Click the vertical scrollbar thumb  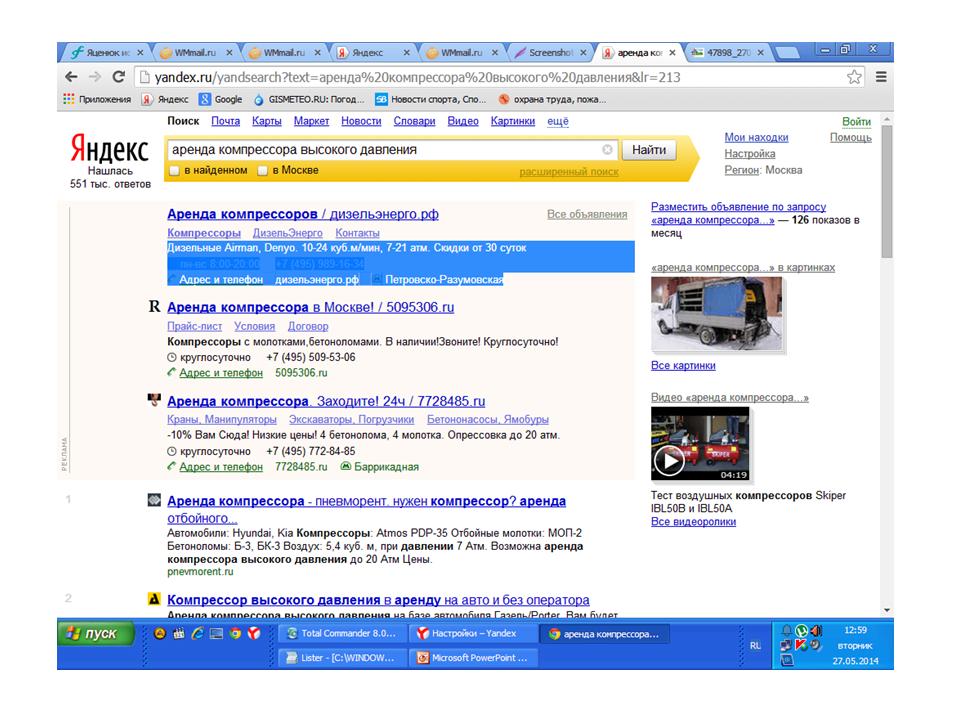pyautogui.click(x=887, y=191)
